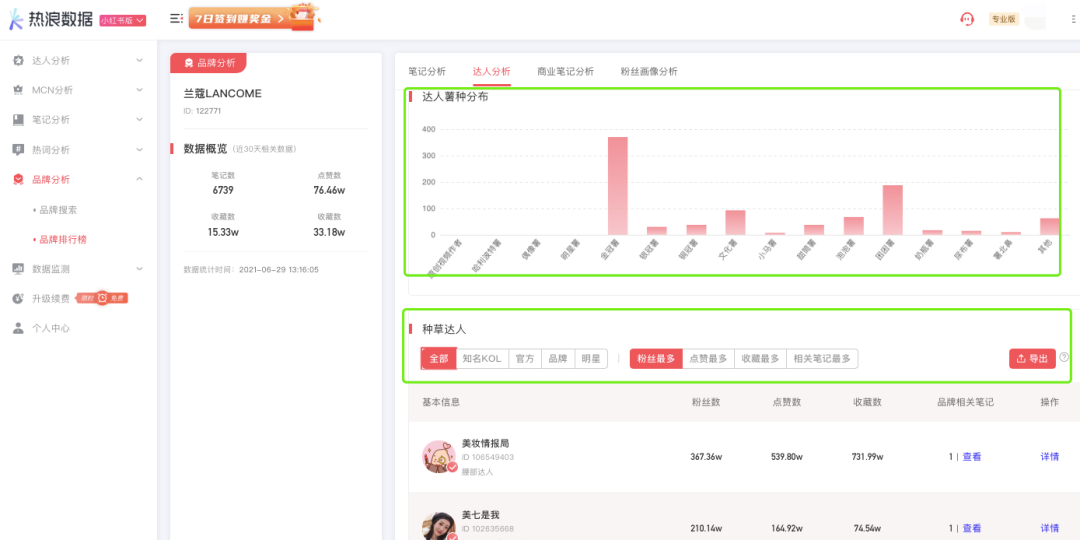Open the 小红书版 version dropdown
The image size is (1080, 540).
[123, 21]
